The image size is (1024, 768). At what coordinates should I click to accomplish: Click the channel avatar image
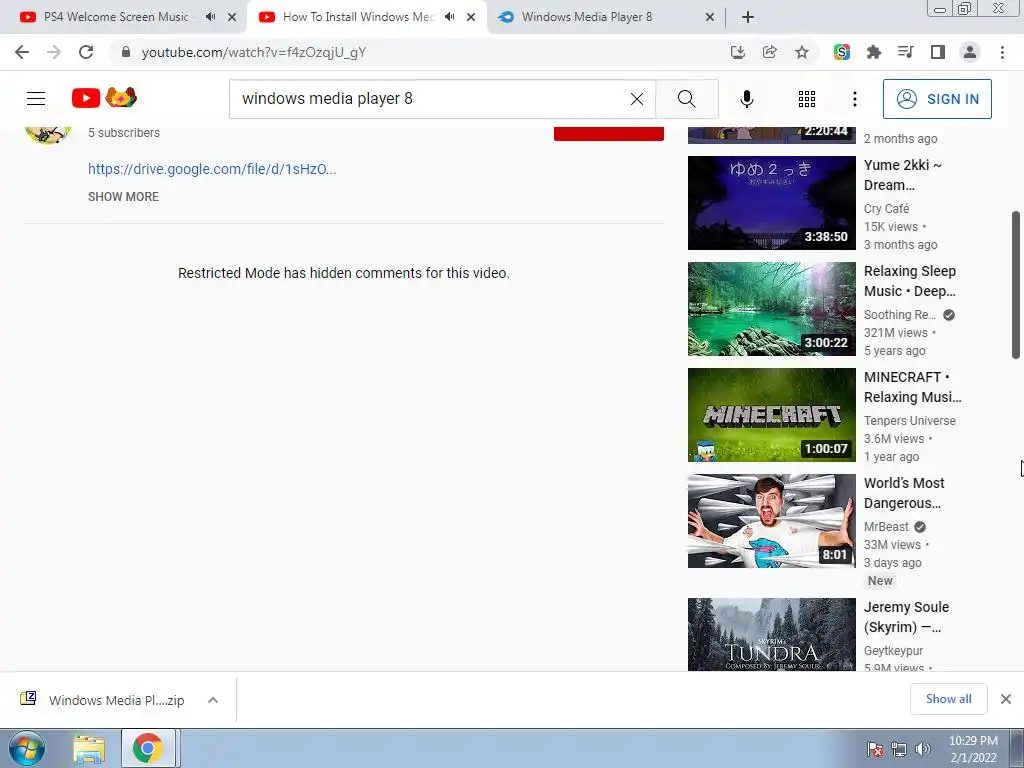(x=47, y=133)
